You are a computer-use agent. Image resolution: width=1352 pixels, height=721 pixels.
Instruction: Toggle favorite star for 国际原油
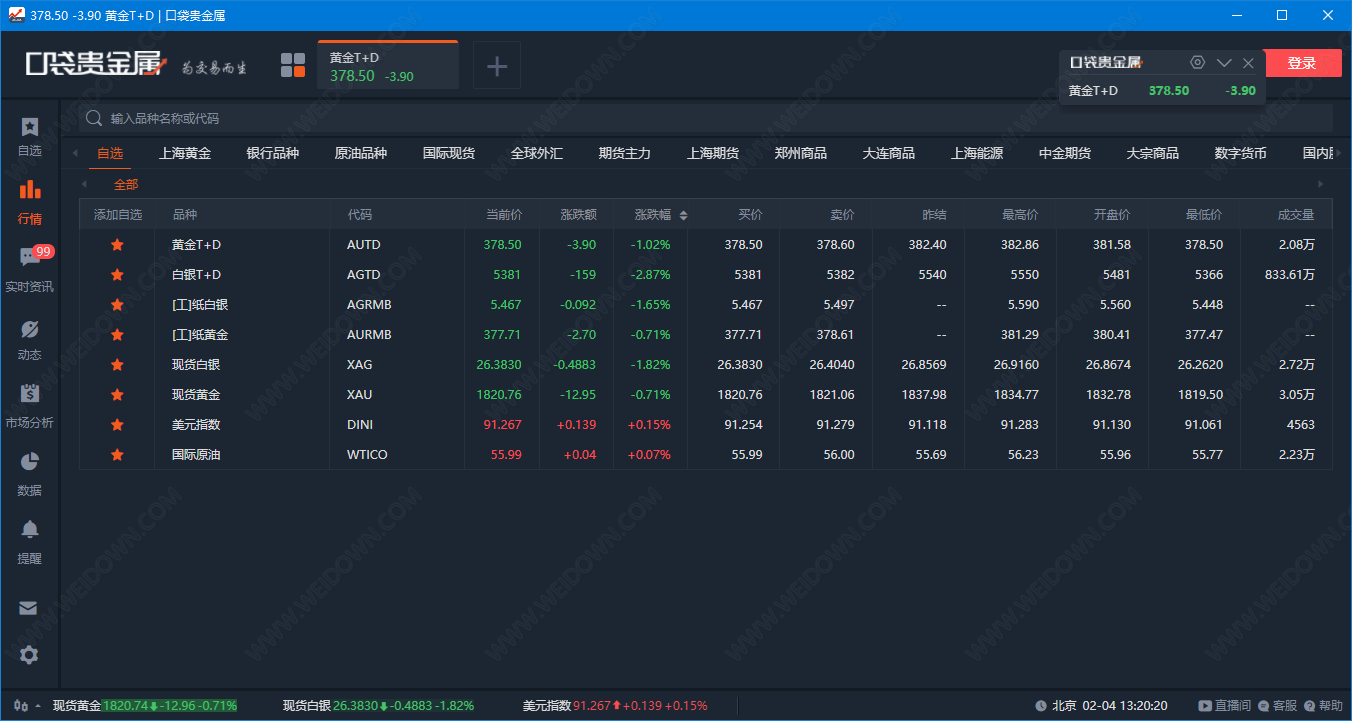[x=117, y=454]
